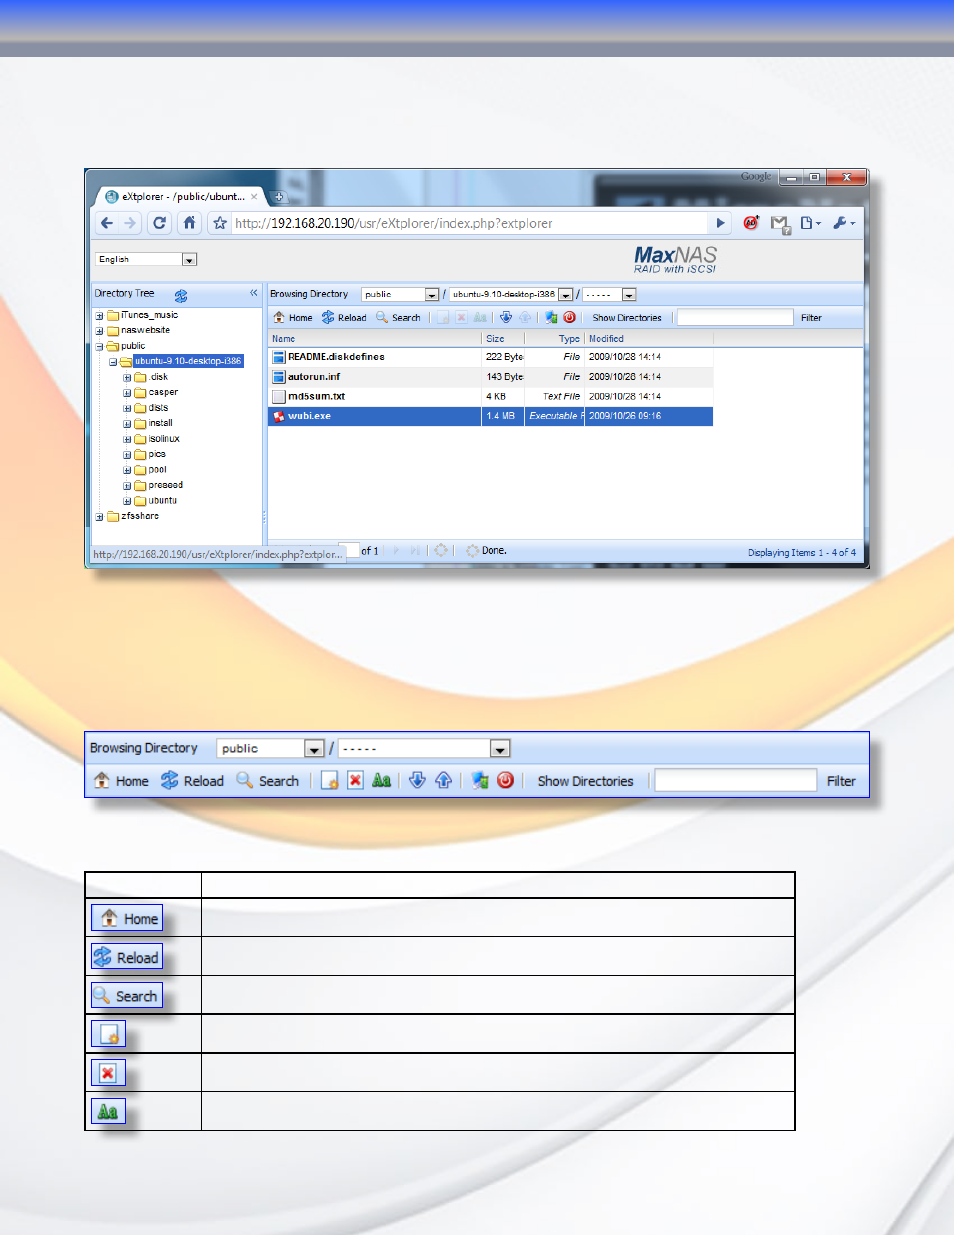The image size is (954, 1235).
Task: Click the new file icon in the enlarged toolbar
Action: point(329,781)
